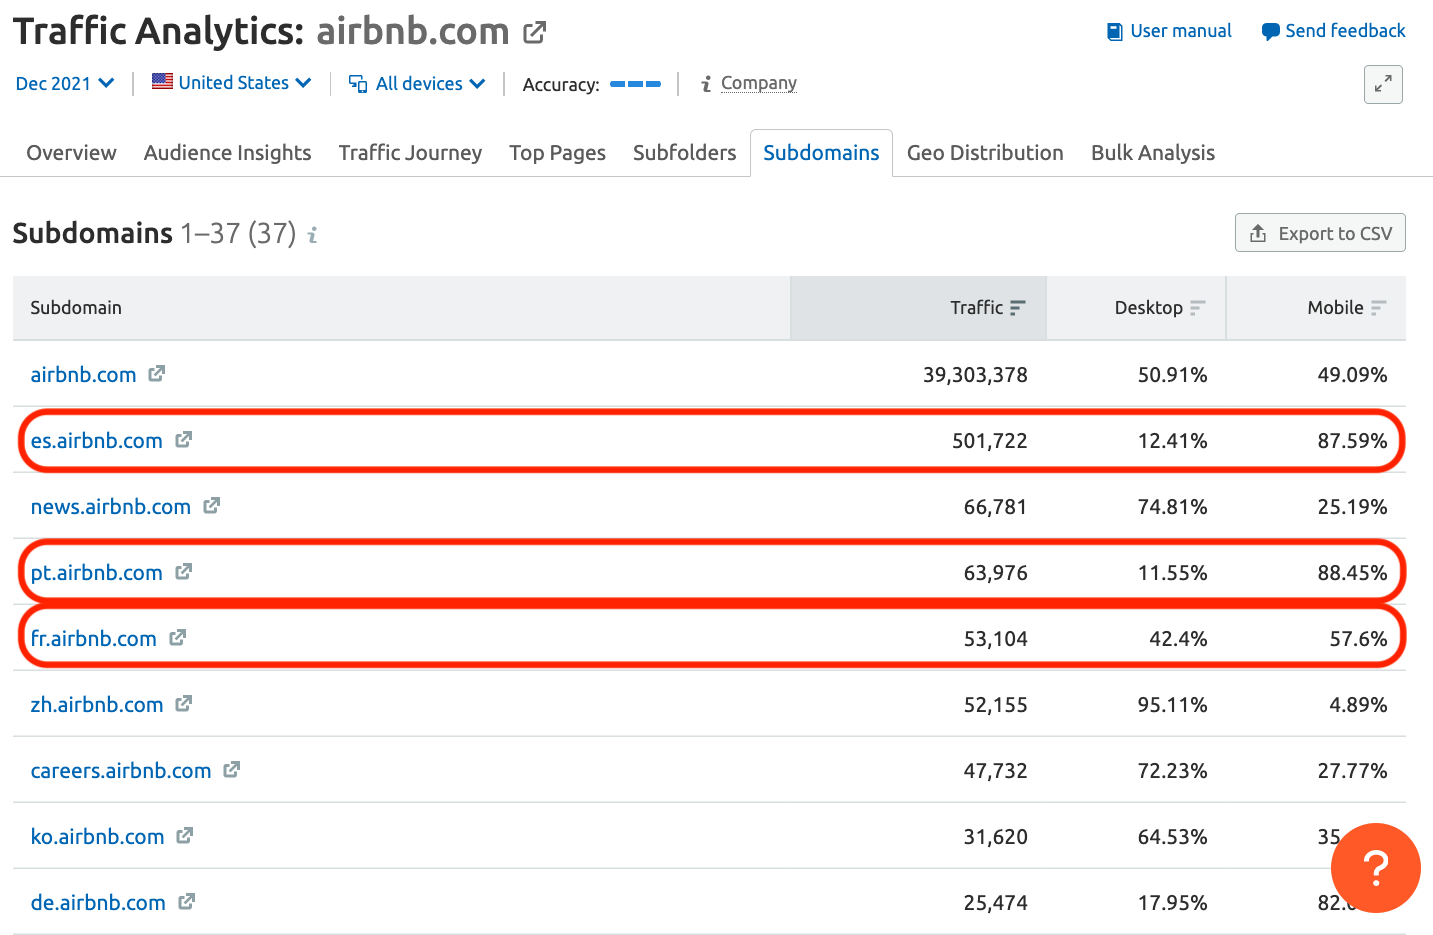Sort by the Traffic column header

(x=918, y=308)
